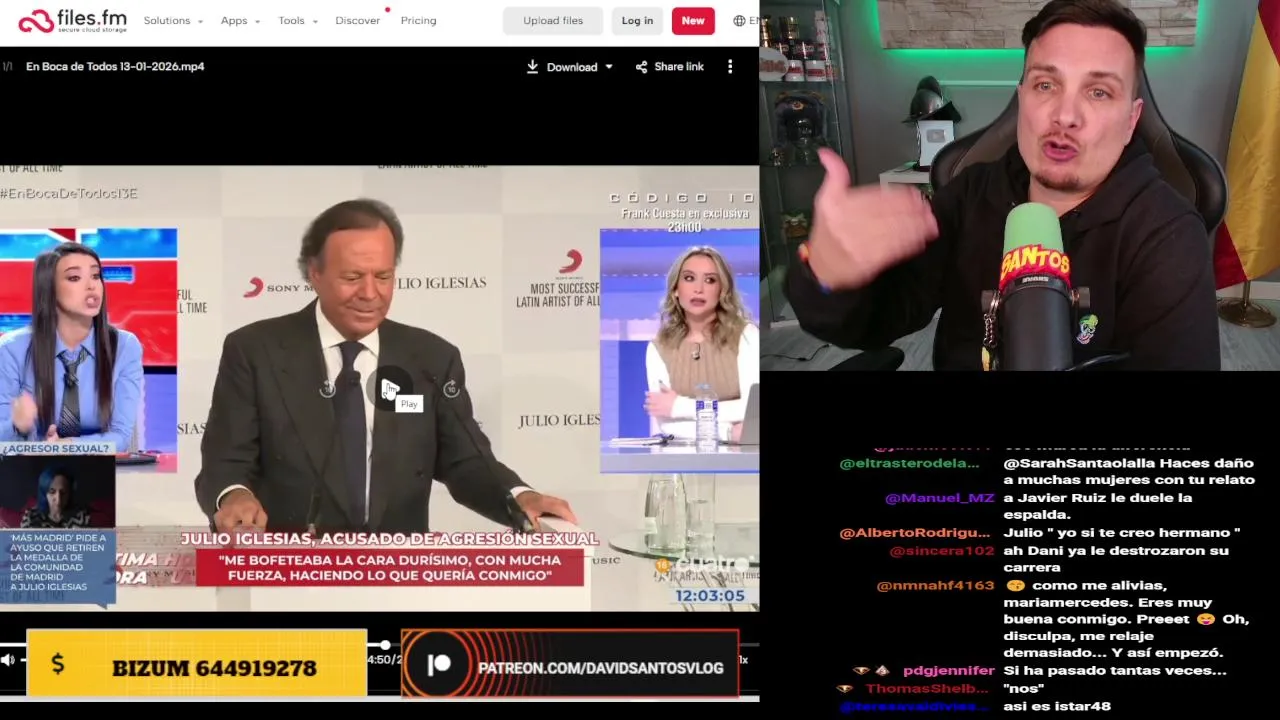Click chat username @AlbertoRodrigu...
This screenshot has height=720, width=1280.
click(915, 533)
